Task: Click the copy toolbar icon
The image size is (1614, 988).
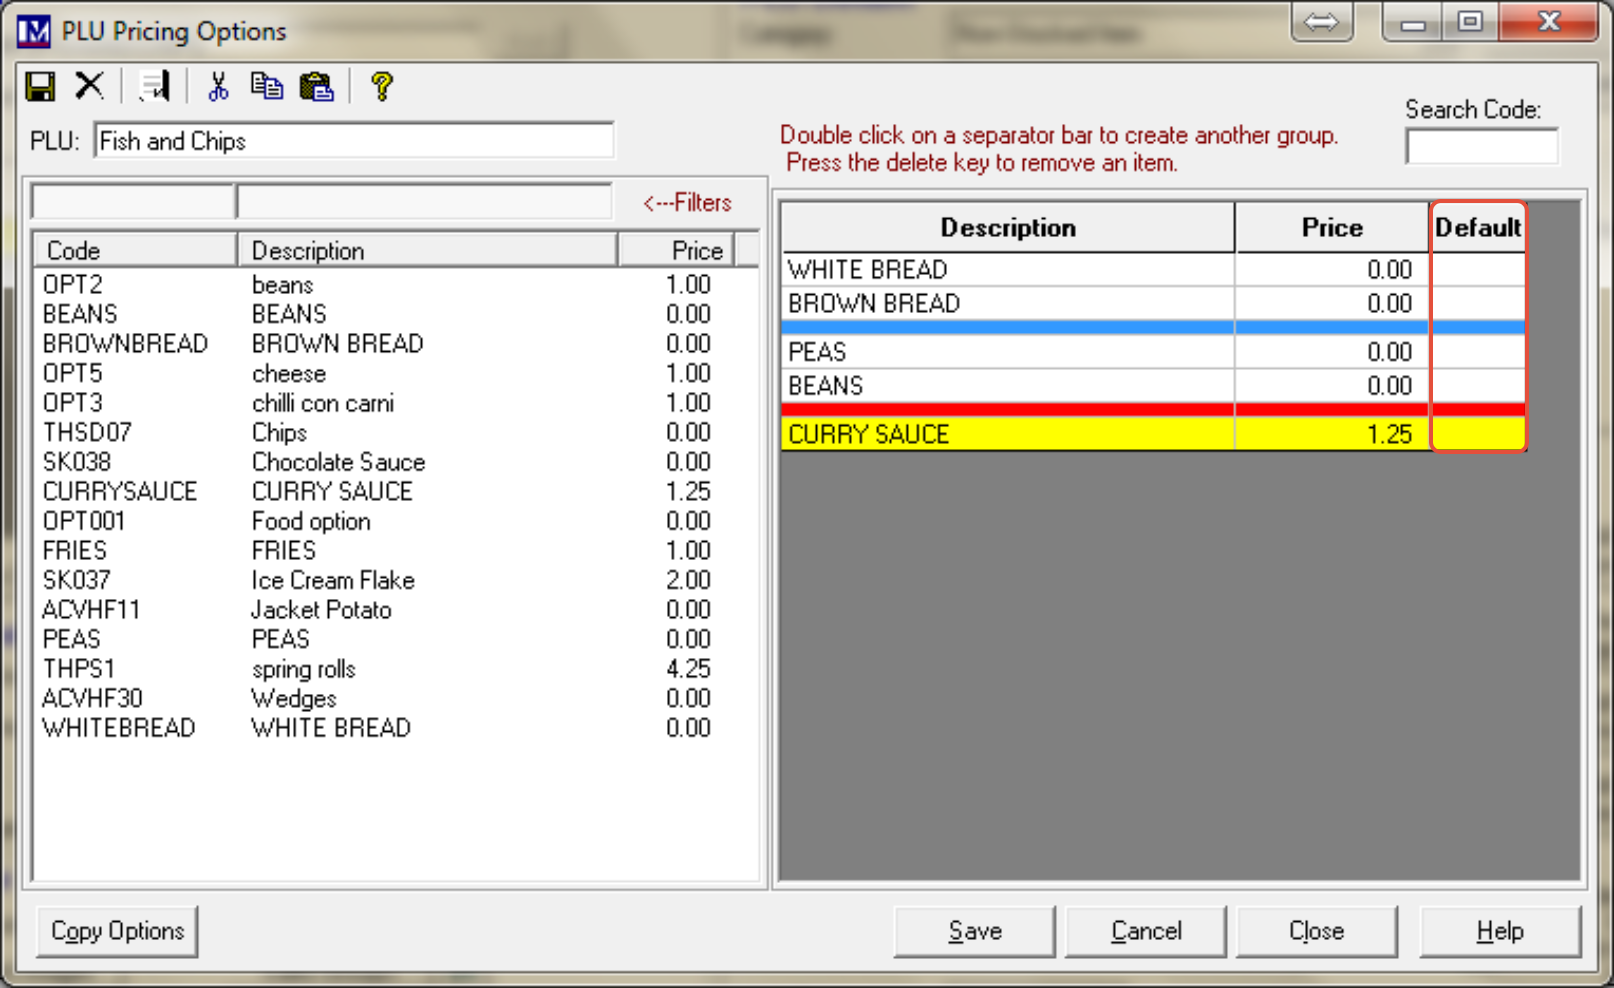Action: 267,86
